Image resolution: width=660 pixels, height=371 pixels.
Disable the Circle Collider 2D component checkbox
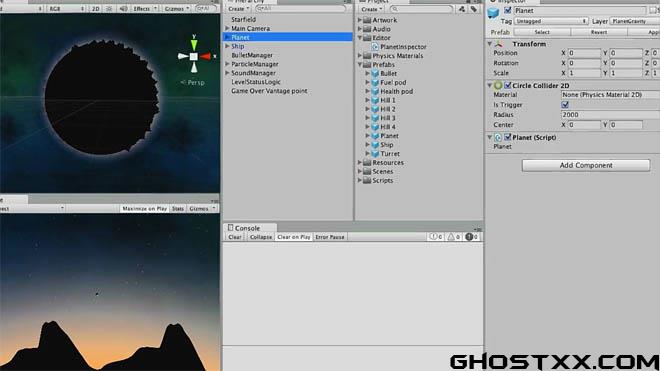pyautogui.click(x=508, y=85)
